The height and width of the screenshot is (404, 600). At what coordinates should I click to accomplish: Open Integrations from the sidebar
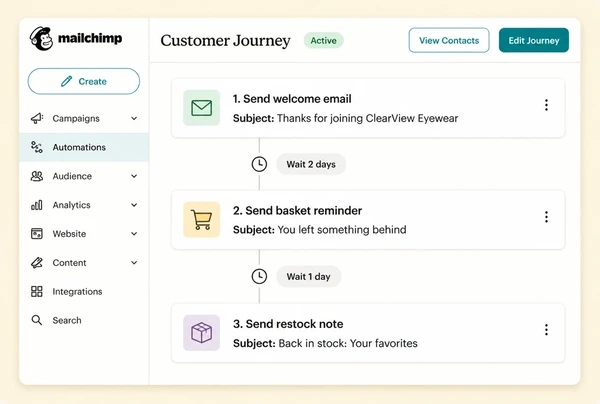pyautogui.click(x=84, y=292)
